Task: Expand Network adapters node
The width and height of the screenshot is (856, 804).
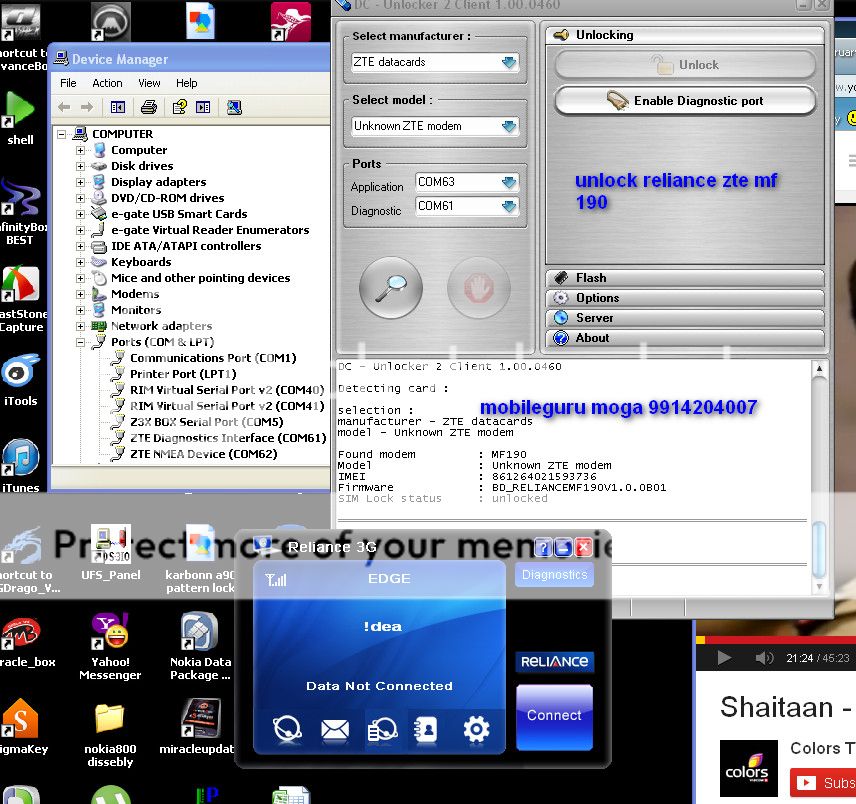Action: (x=80, y=326)
